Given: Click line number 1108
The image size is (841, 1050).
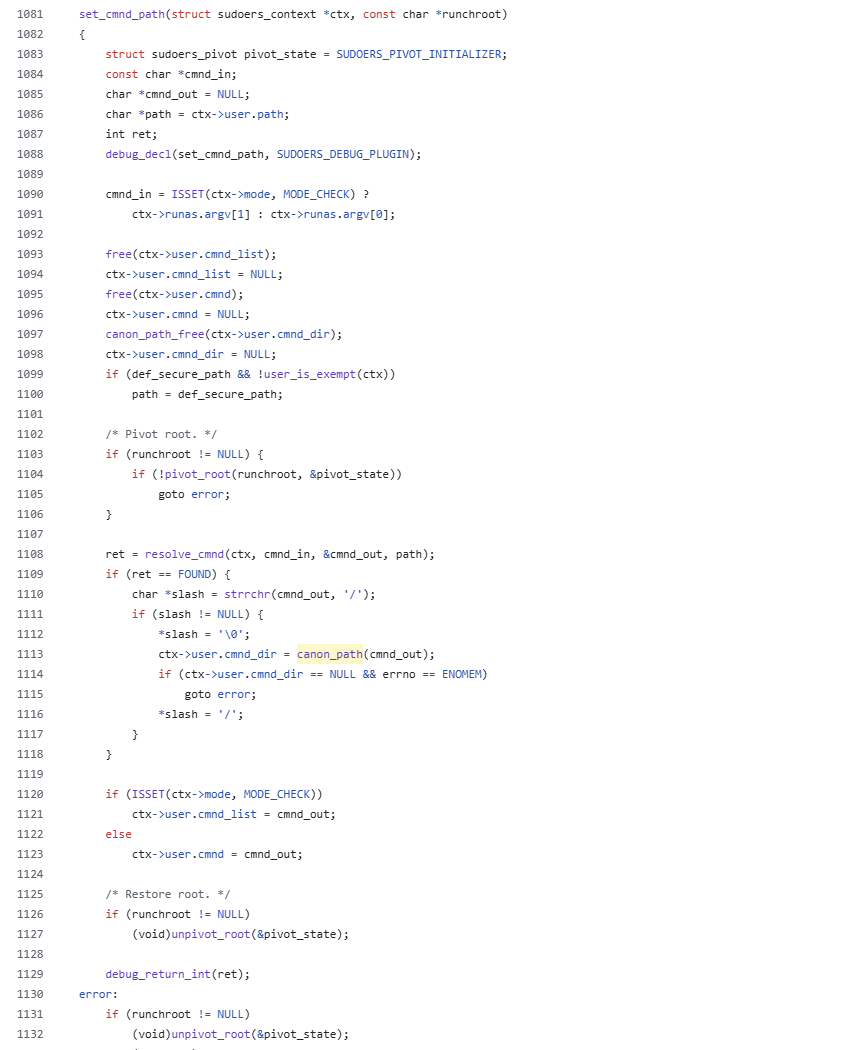Looking at the screenshot, I should pos(30,554).
